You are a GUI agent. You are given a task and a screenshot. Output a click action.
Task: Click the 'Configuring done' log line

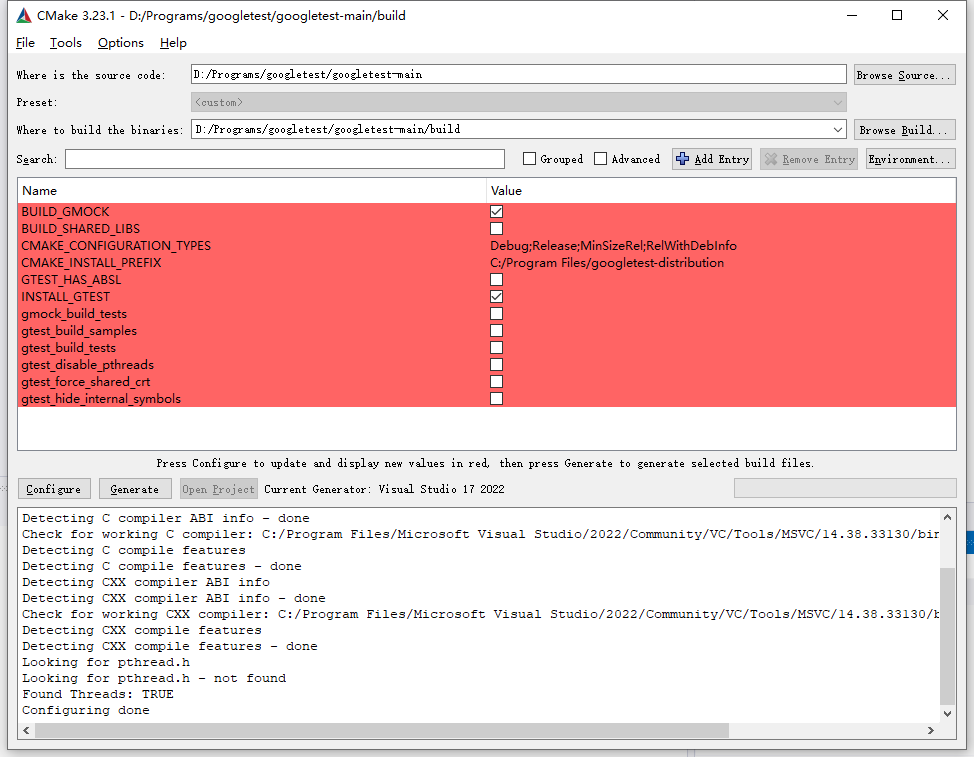tap(86, 710)
